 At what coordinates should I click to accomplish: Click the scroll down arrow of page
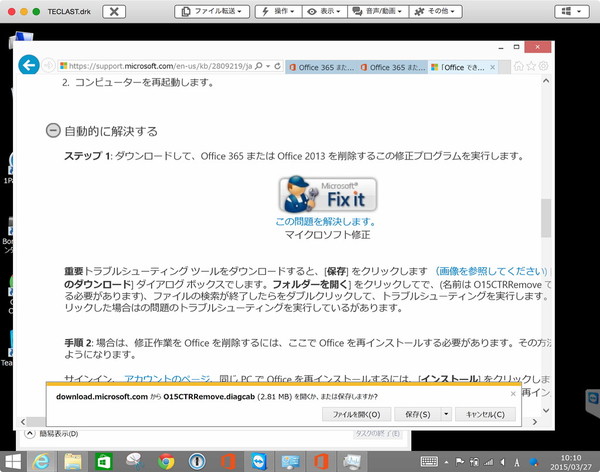click(546, 410)
